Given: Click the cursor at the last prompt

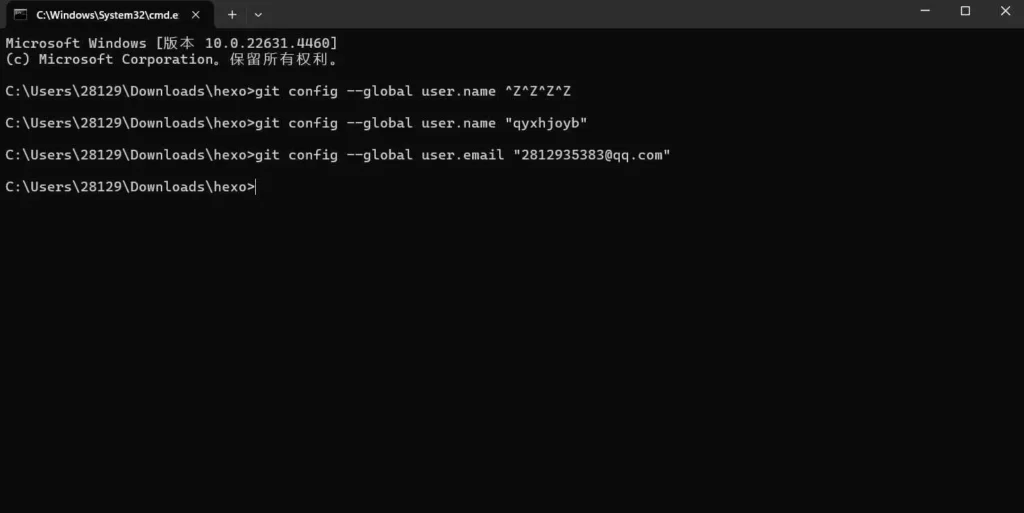Looking at the screenshot, I should (257, 187).
